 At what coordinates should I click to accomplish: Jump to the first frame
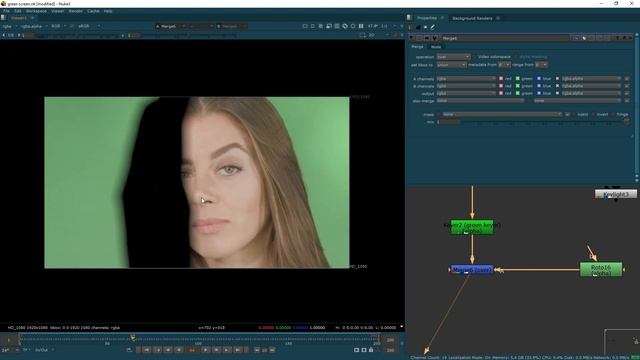pyautogui.click(x=147, y=350)
